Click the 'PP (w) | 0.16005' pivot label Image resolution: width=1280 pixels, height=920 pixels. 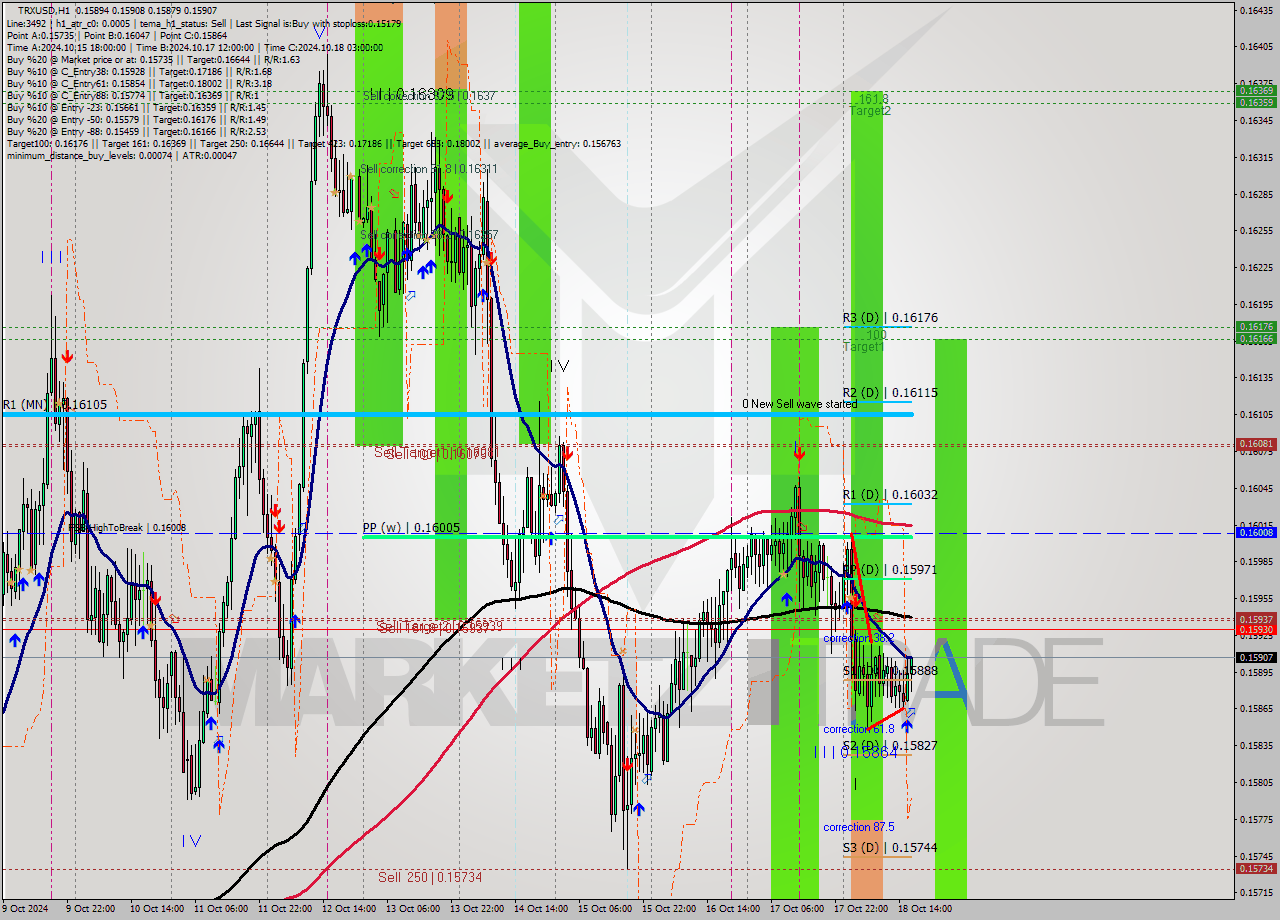[x=411, y=528]
